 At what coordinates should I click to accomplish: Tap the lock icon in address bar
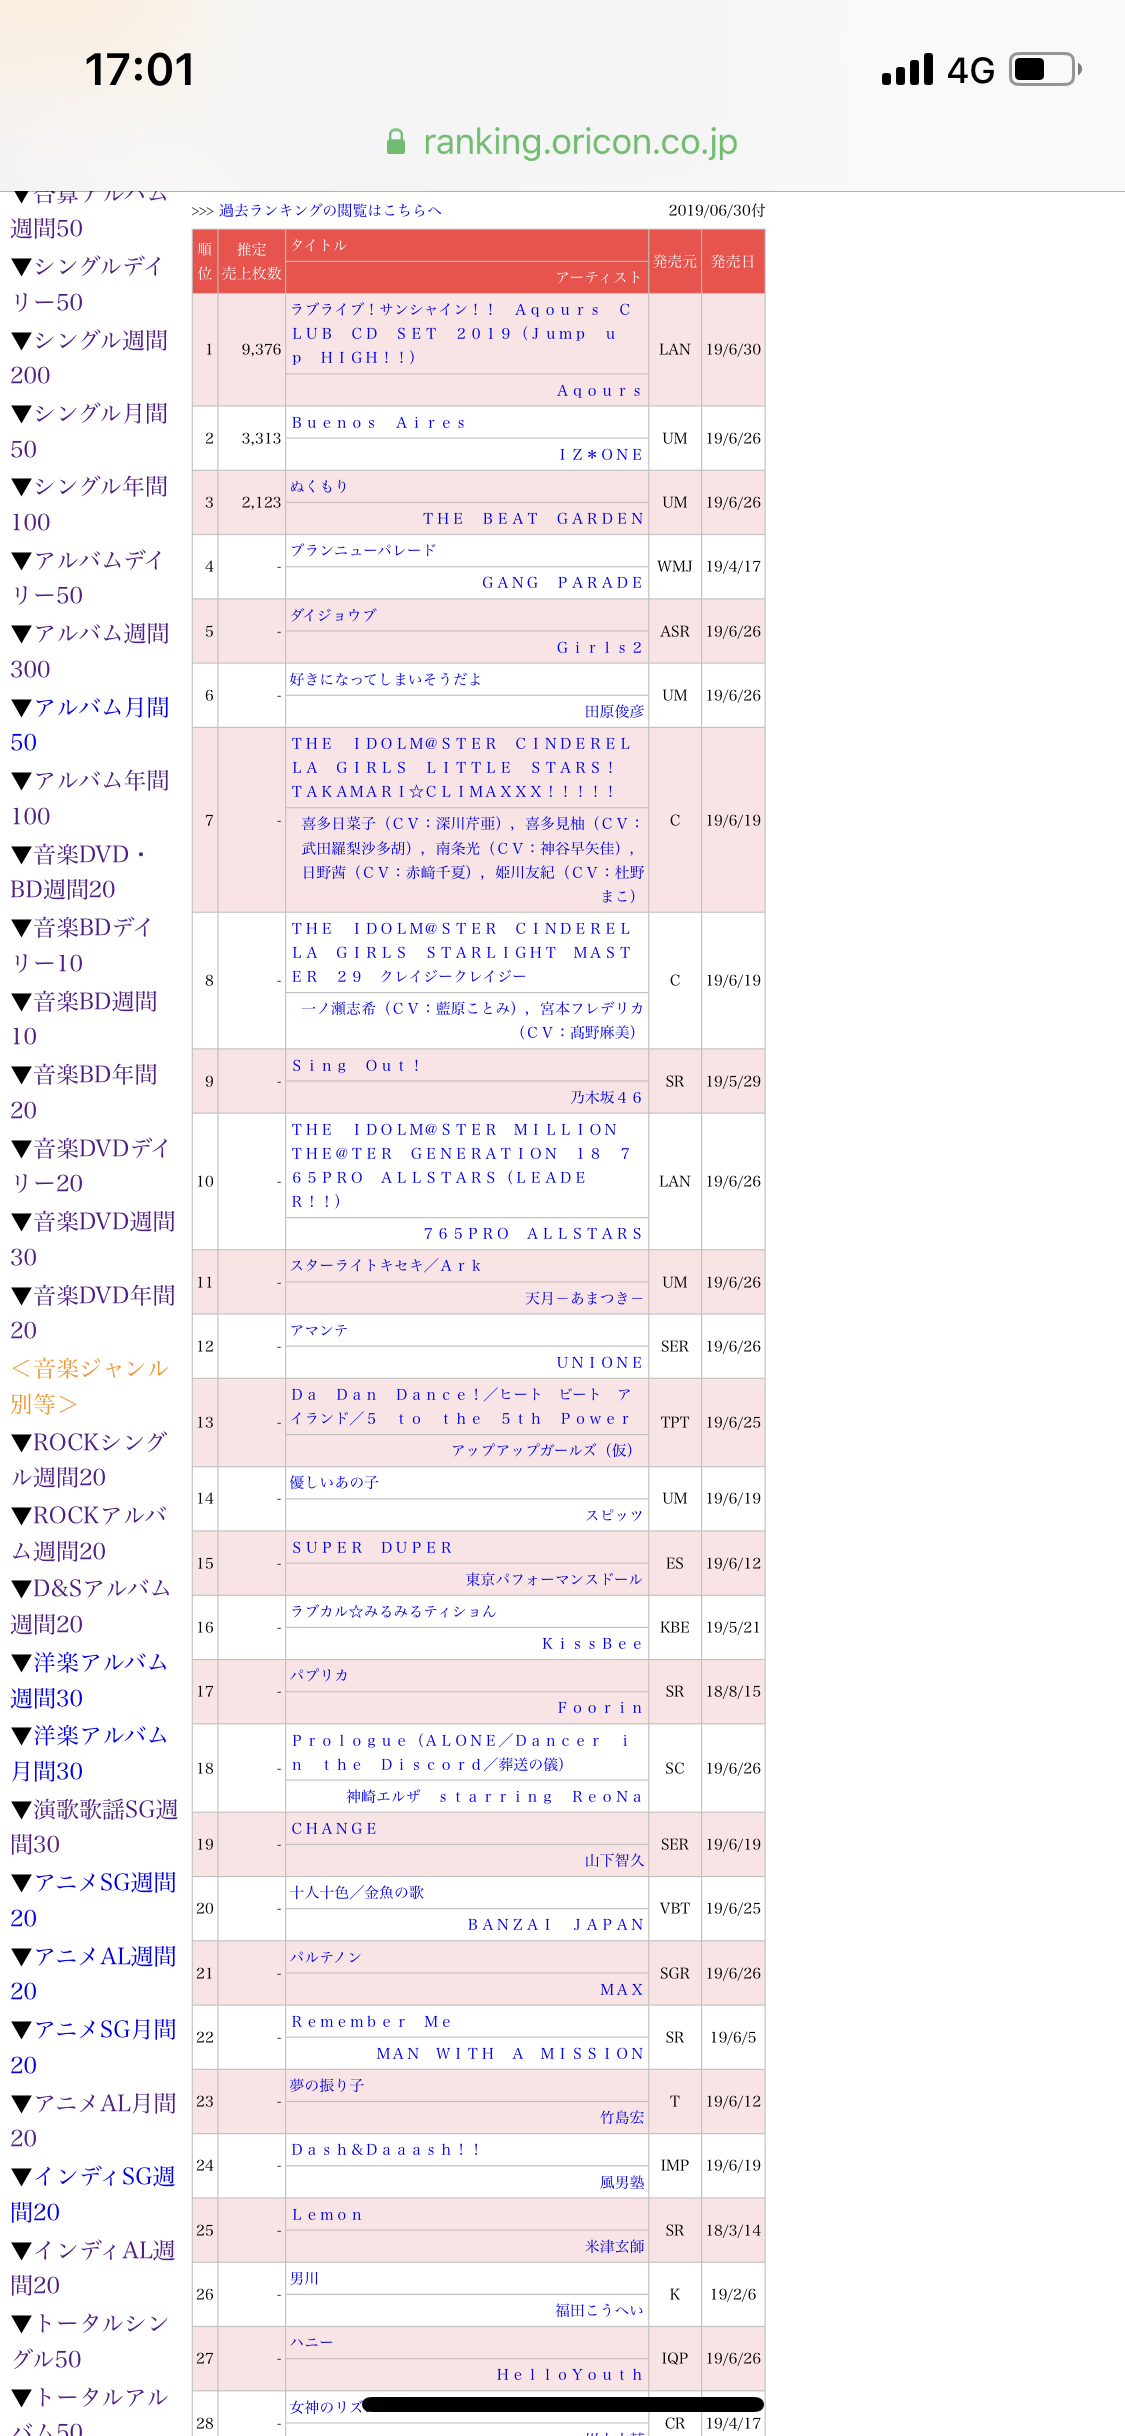(396, 141)
